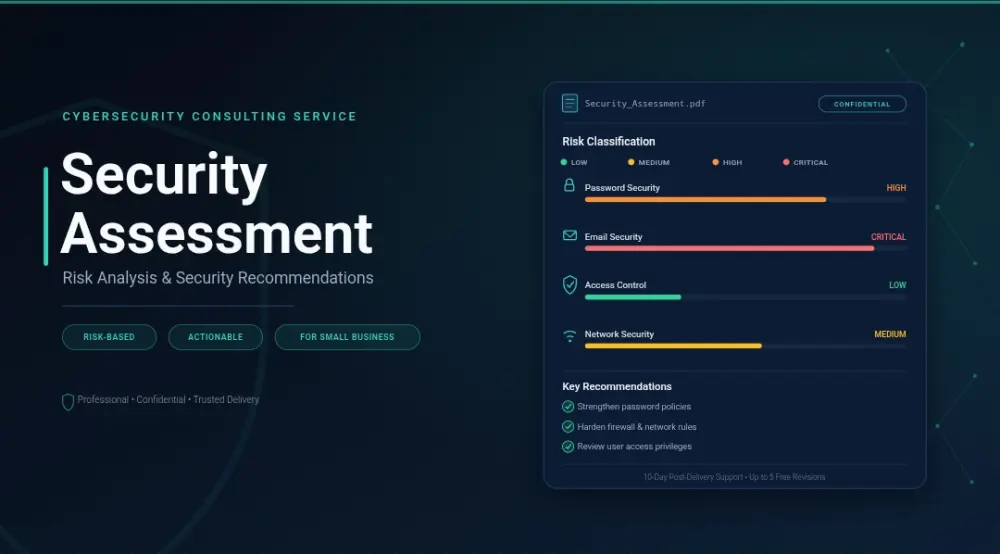Click the yellow Network Security risk bar
Viewport: 1000px width, 554px height.
[x=673, y=346]
